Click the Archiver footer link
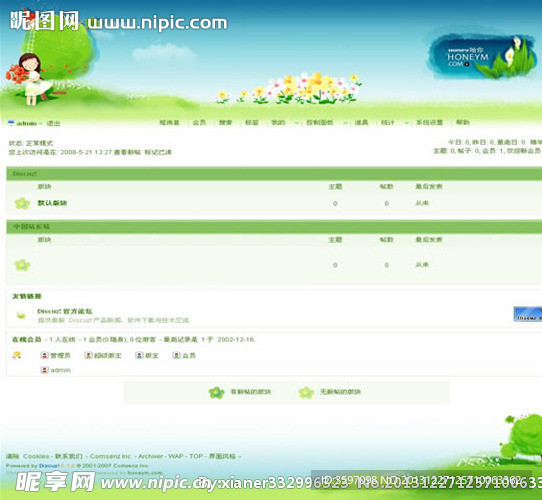 click(x=150, y=456)
